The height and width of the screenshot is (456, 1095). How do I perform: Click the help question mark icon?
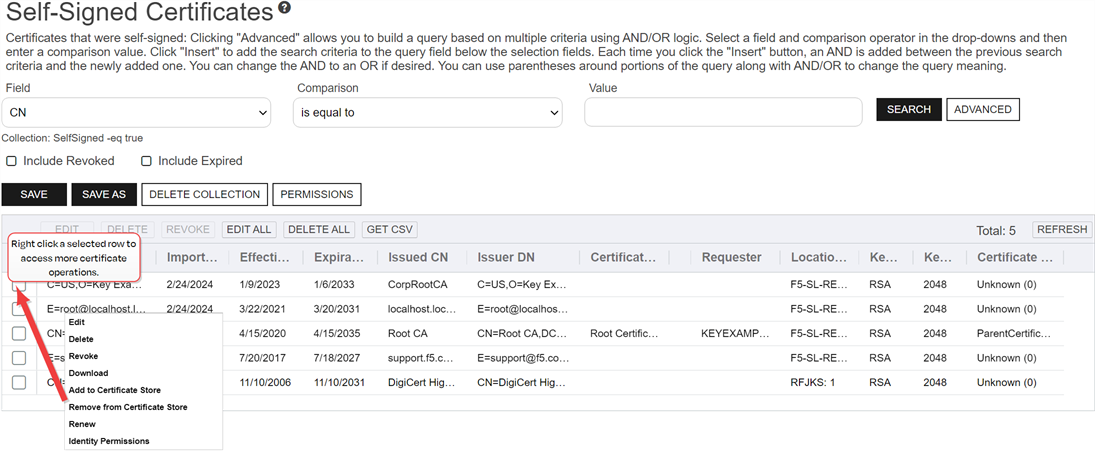click(285, 9)
